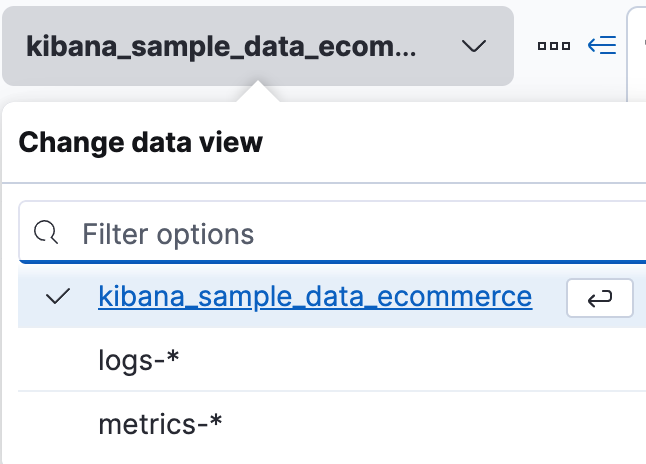
Task: Click the blue underline beneath the filter field
Action: coord(330,262)
